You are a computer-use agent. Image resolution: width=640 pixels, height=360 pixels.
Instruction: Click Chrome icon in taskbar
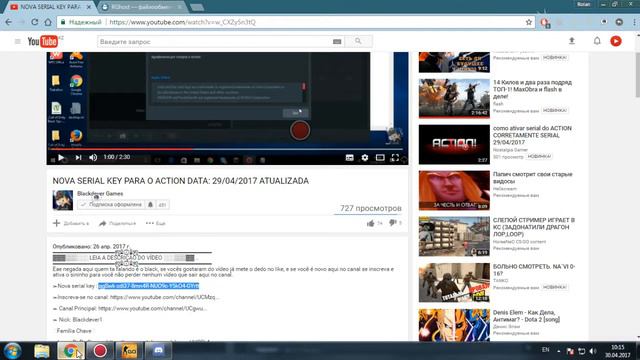coord(71,351)
